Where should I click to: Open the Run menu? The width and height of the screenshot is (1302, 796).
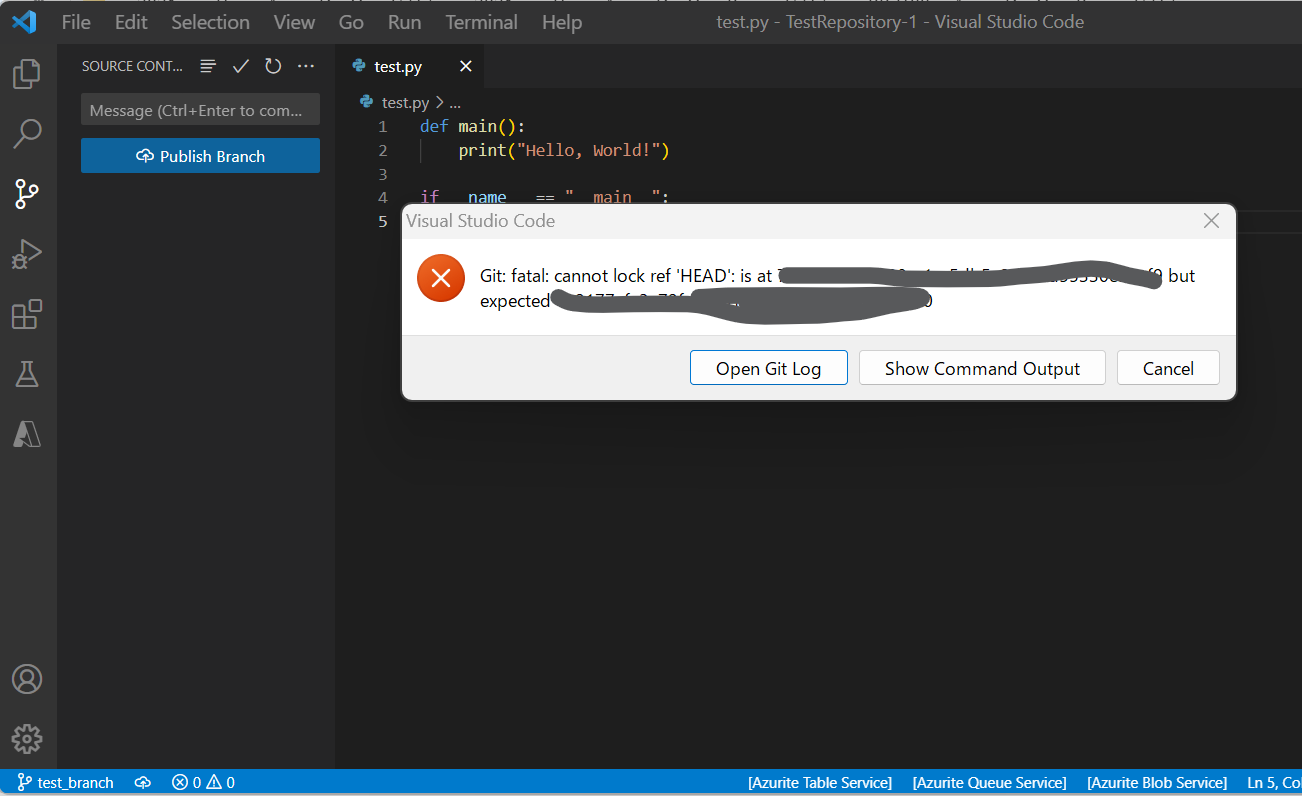click(405, 22)
